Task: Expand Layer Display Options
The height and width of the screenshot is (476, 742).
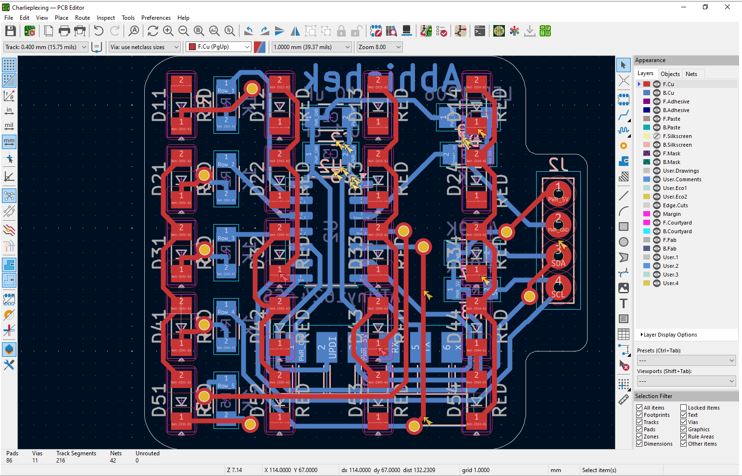Action: pyautogui.click(x=669, y=335)
